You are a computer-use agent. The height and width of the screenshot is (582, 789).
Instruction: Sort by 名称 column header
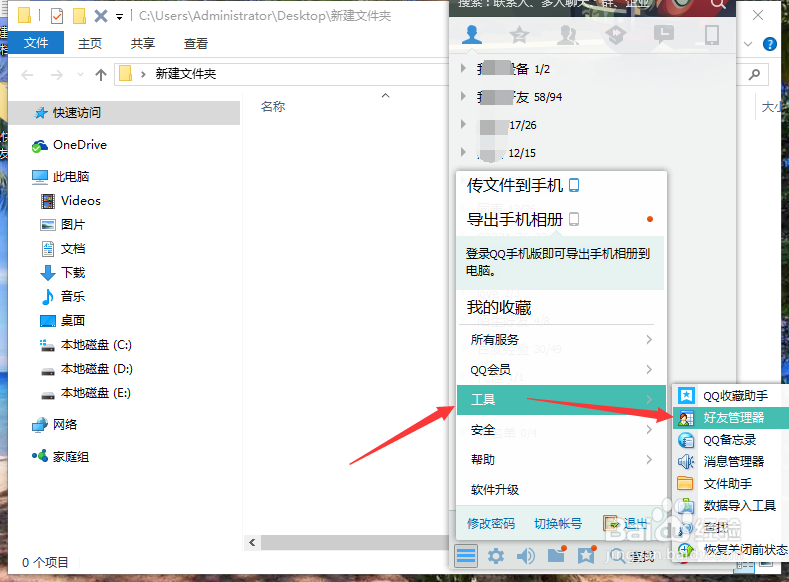(273, 106)
